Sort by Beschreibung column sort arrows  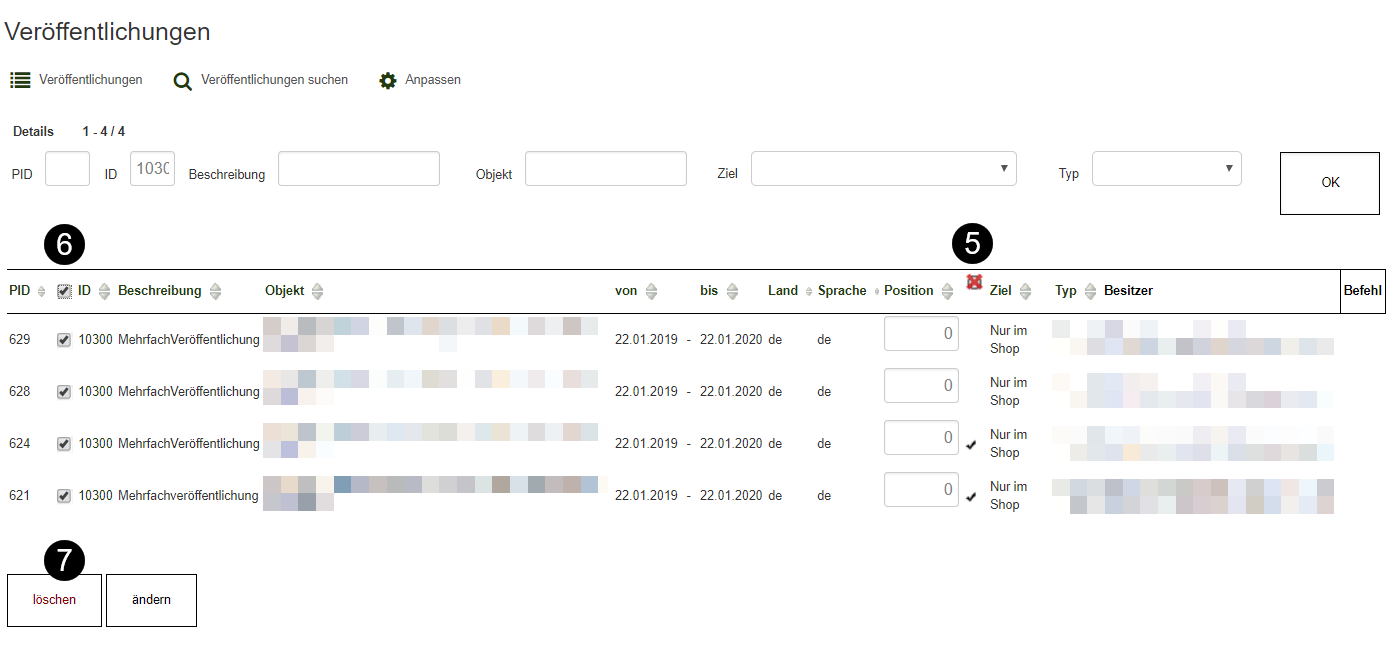(x=215, y=291)
